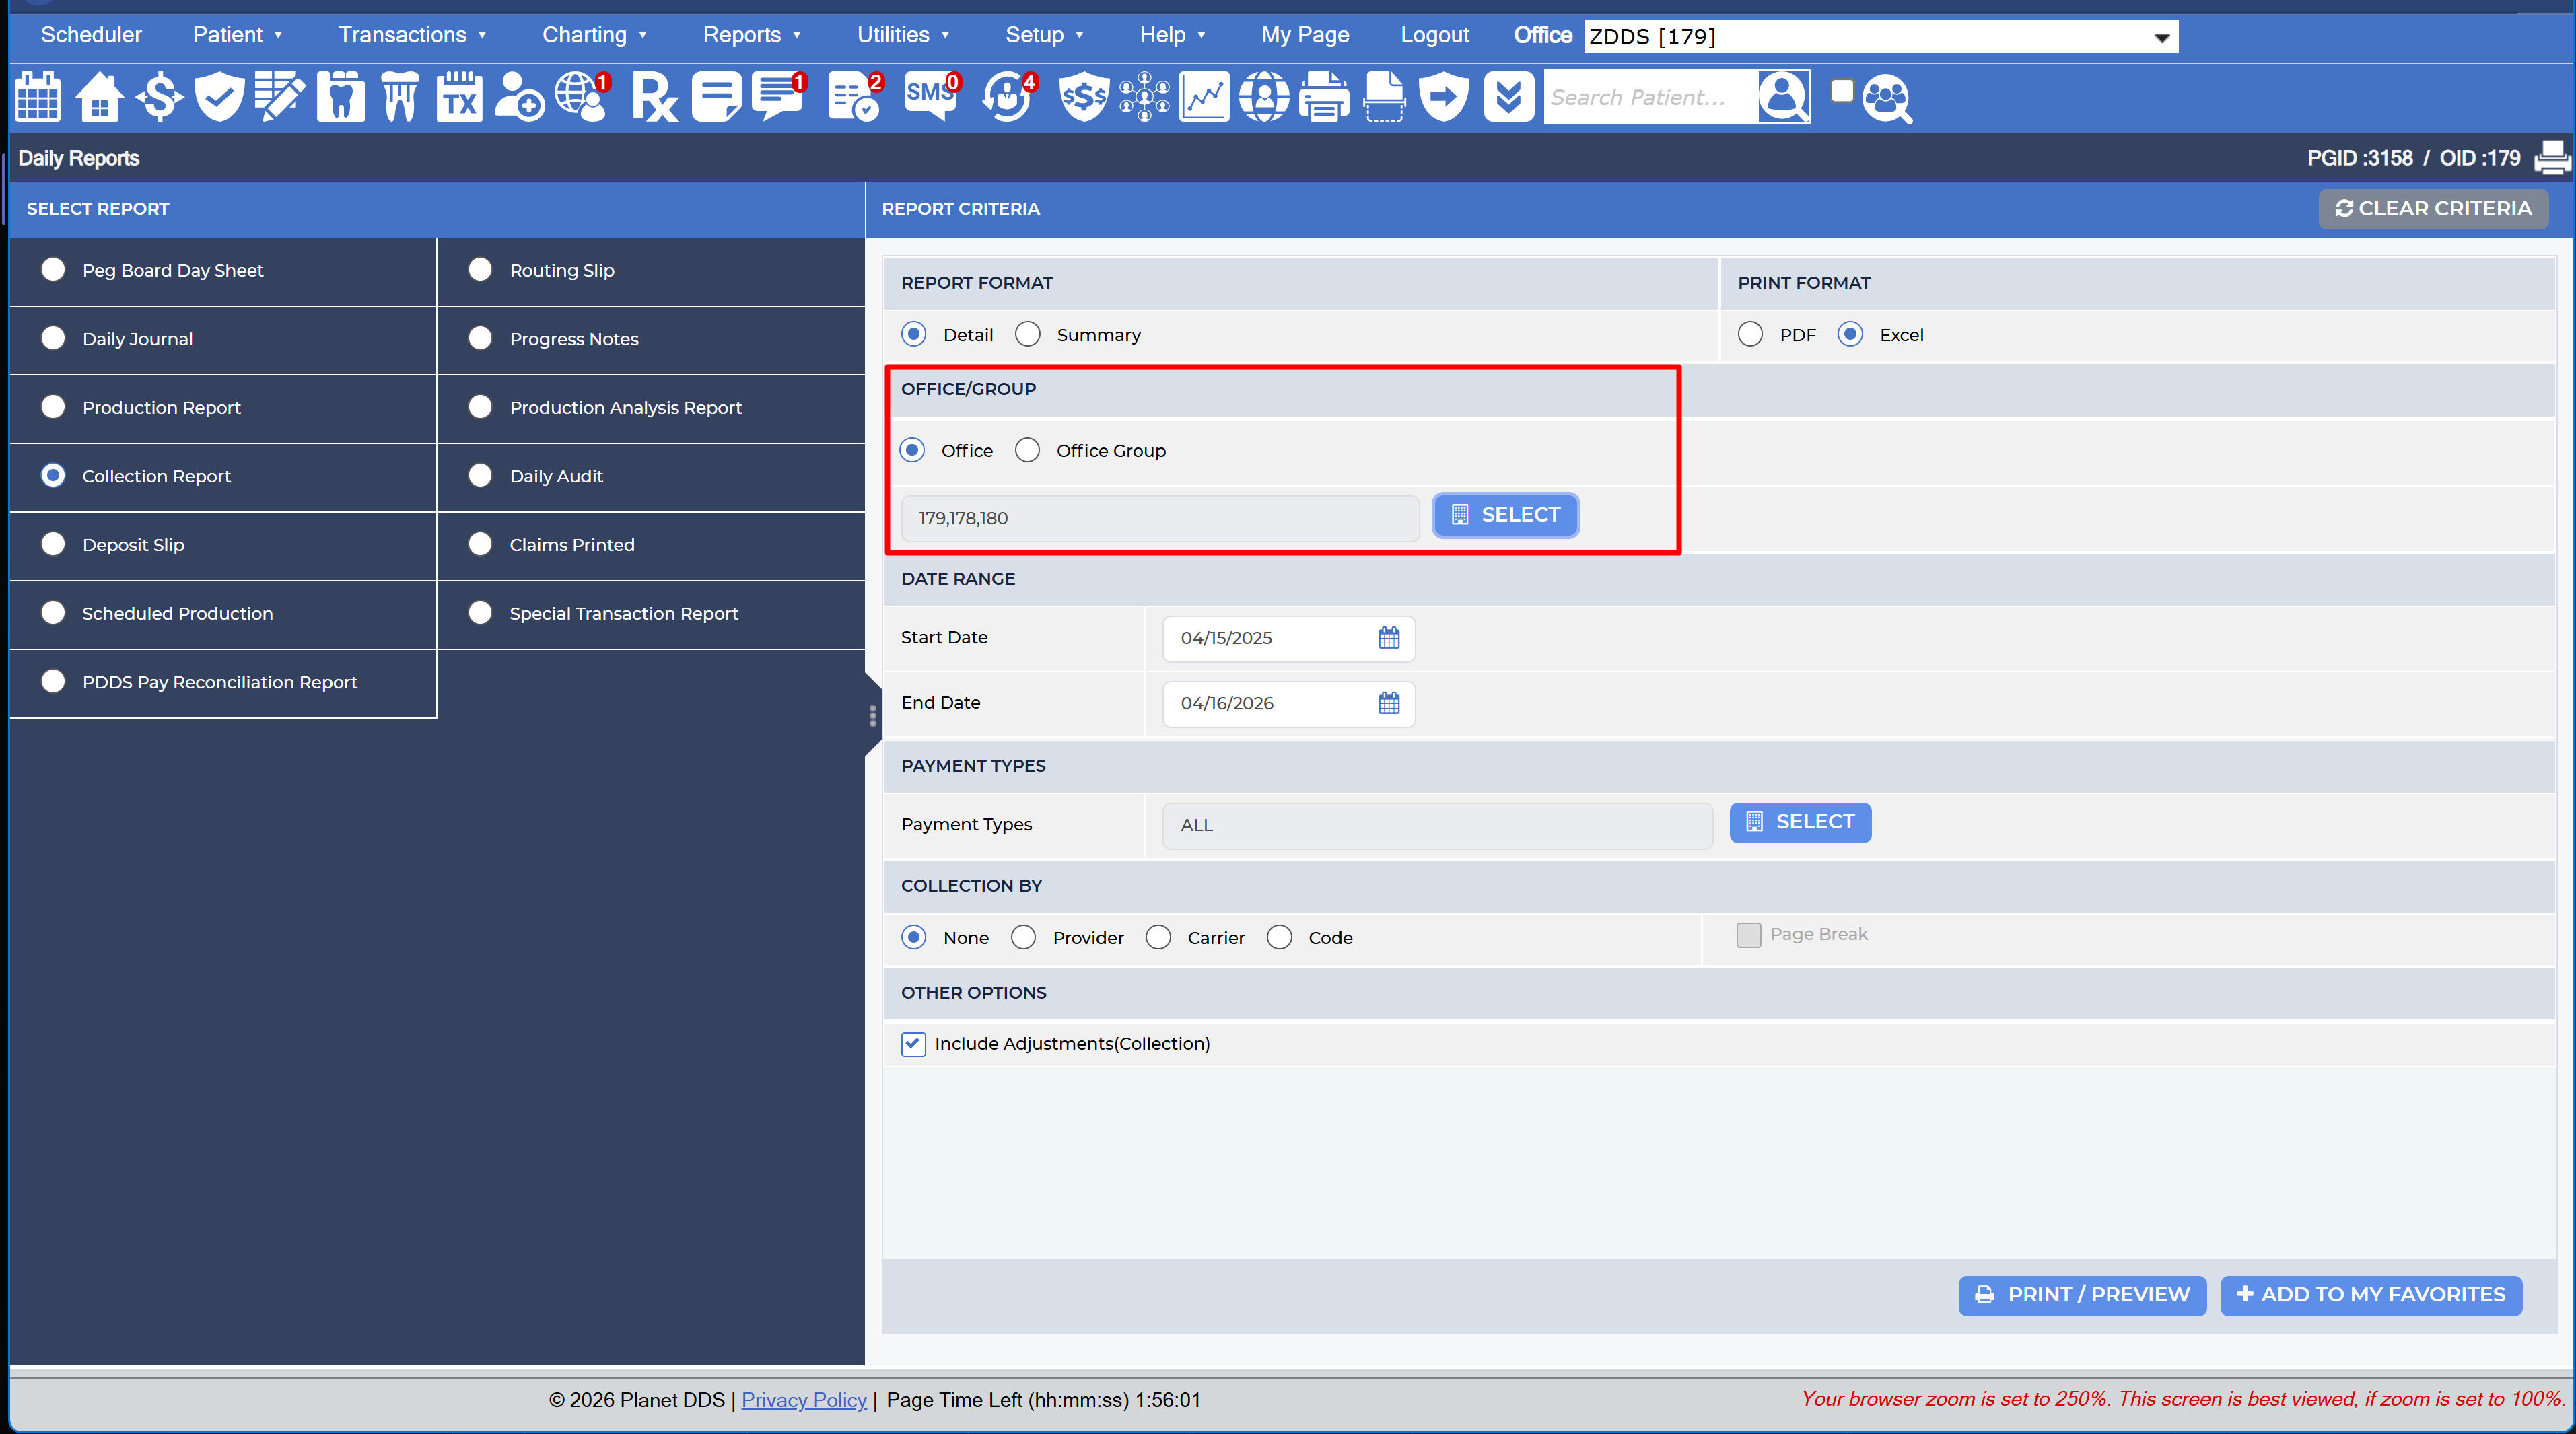This screenshot has height=1434, width=2576.
Task: Click the shield checkmark insurance icon
Action: 219,97
